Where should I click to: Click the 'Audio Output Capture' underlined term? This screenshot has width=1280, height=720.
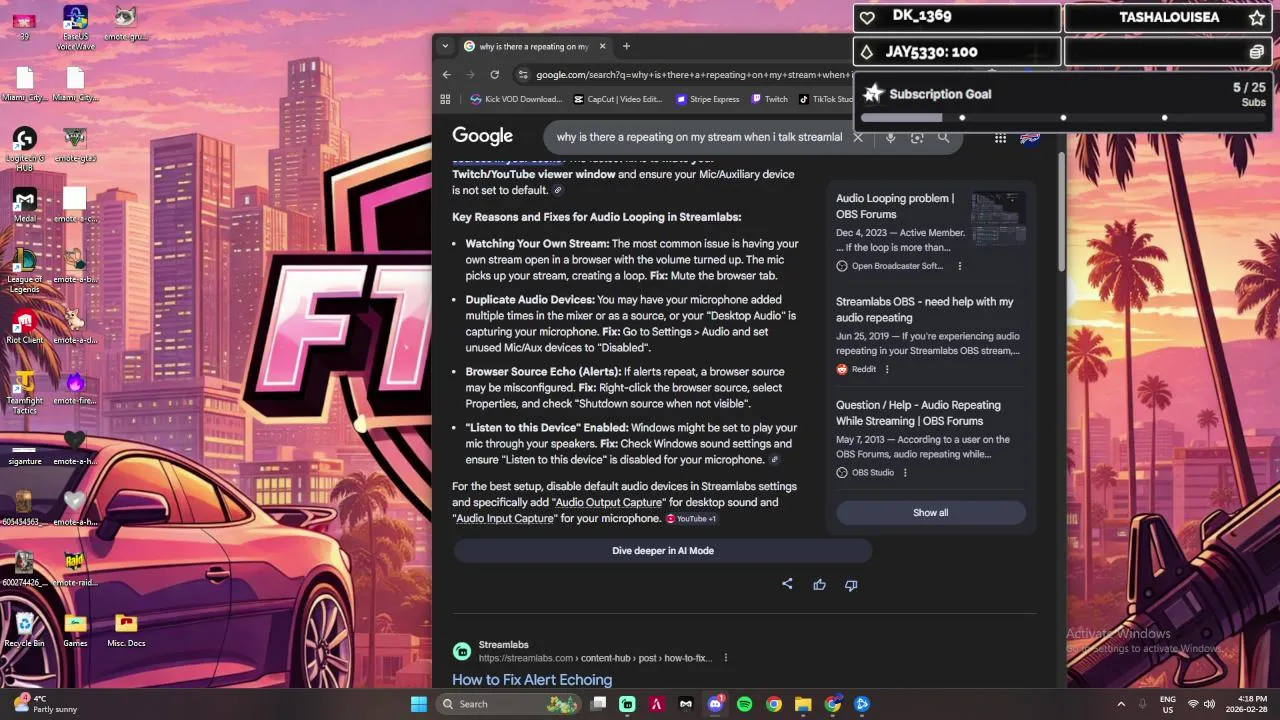click(609, 502)
